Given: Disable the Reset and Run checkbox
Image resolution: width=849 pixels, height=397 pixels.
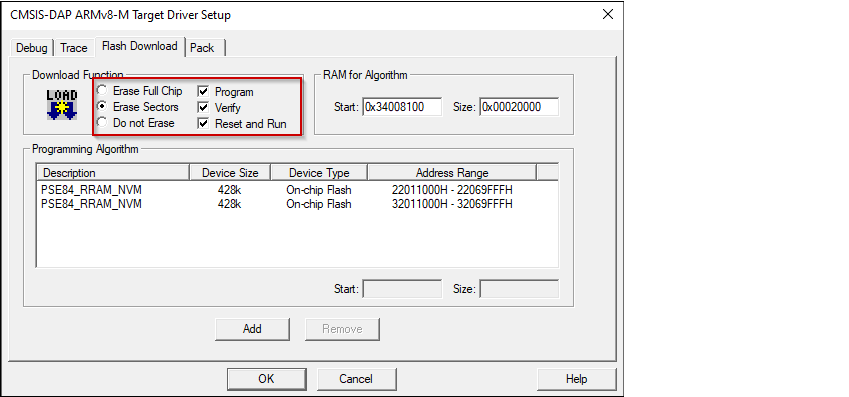Looking at the screenshot, I should tap(204, 123).
